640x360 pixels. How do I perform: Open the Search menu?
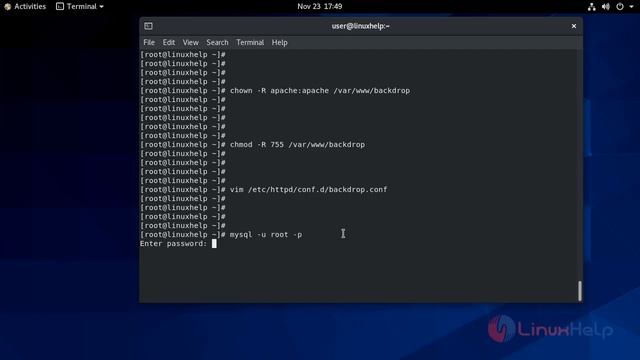click(217, 42)
